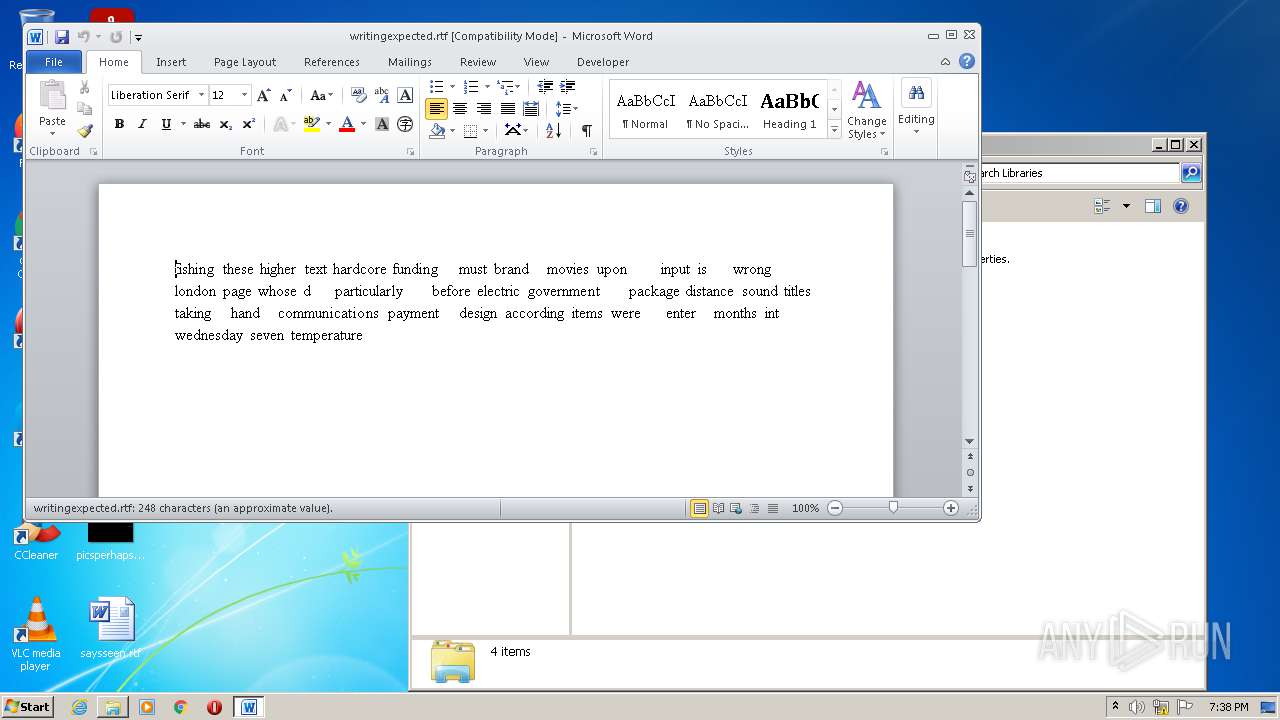
Task: Switch to the Developer tab
Action: coord(603,62)
